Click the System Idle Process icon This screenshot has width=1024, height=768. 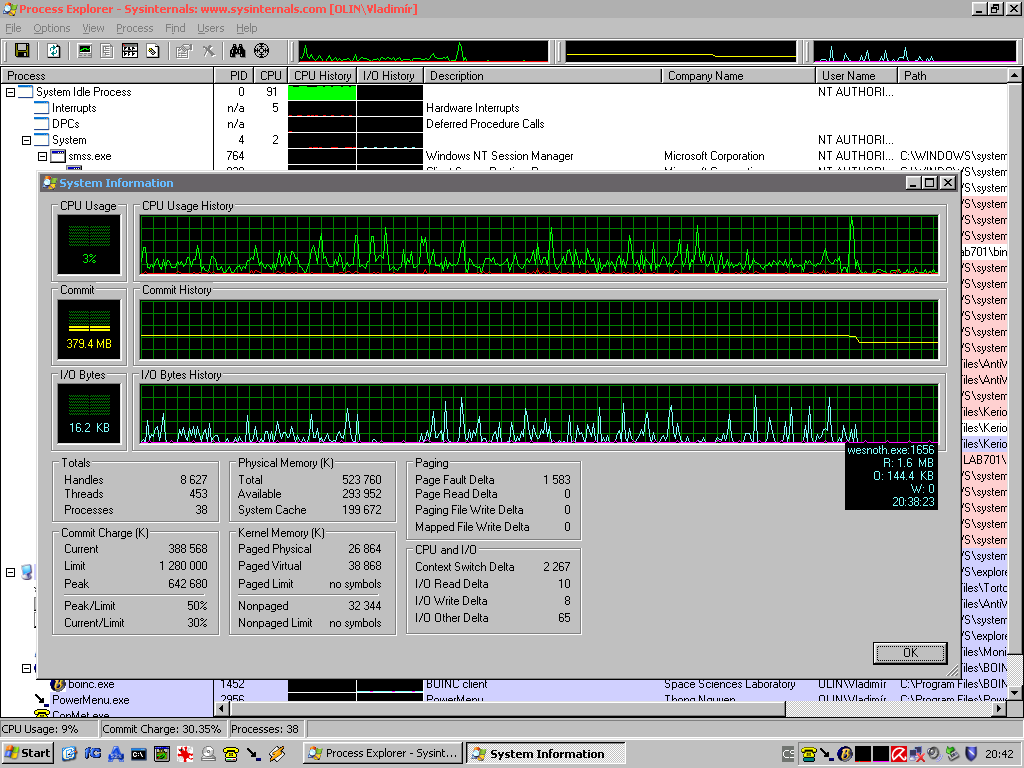tap(25, 92)
